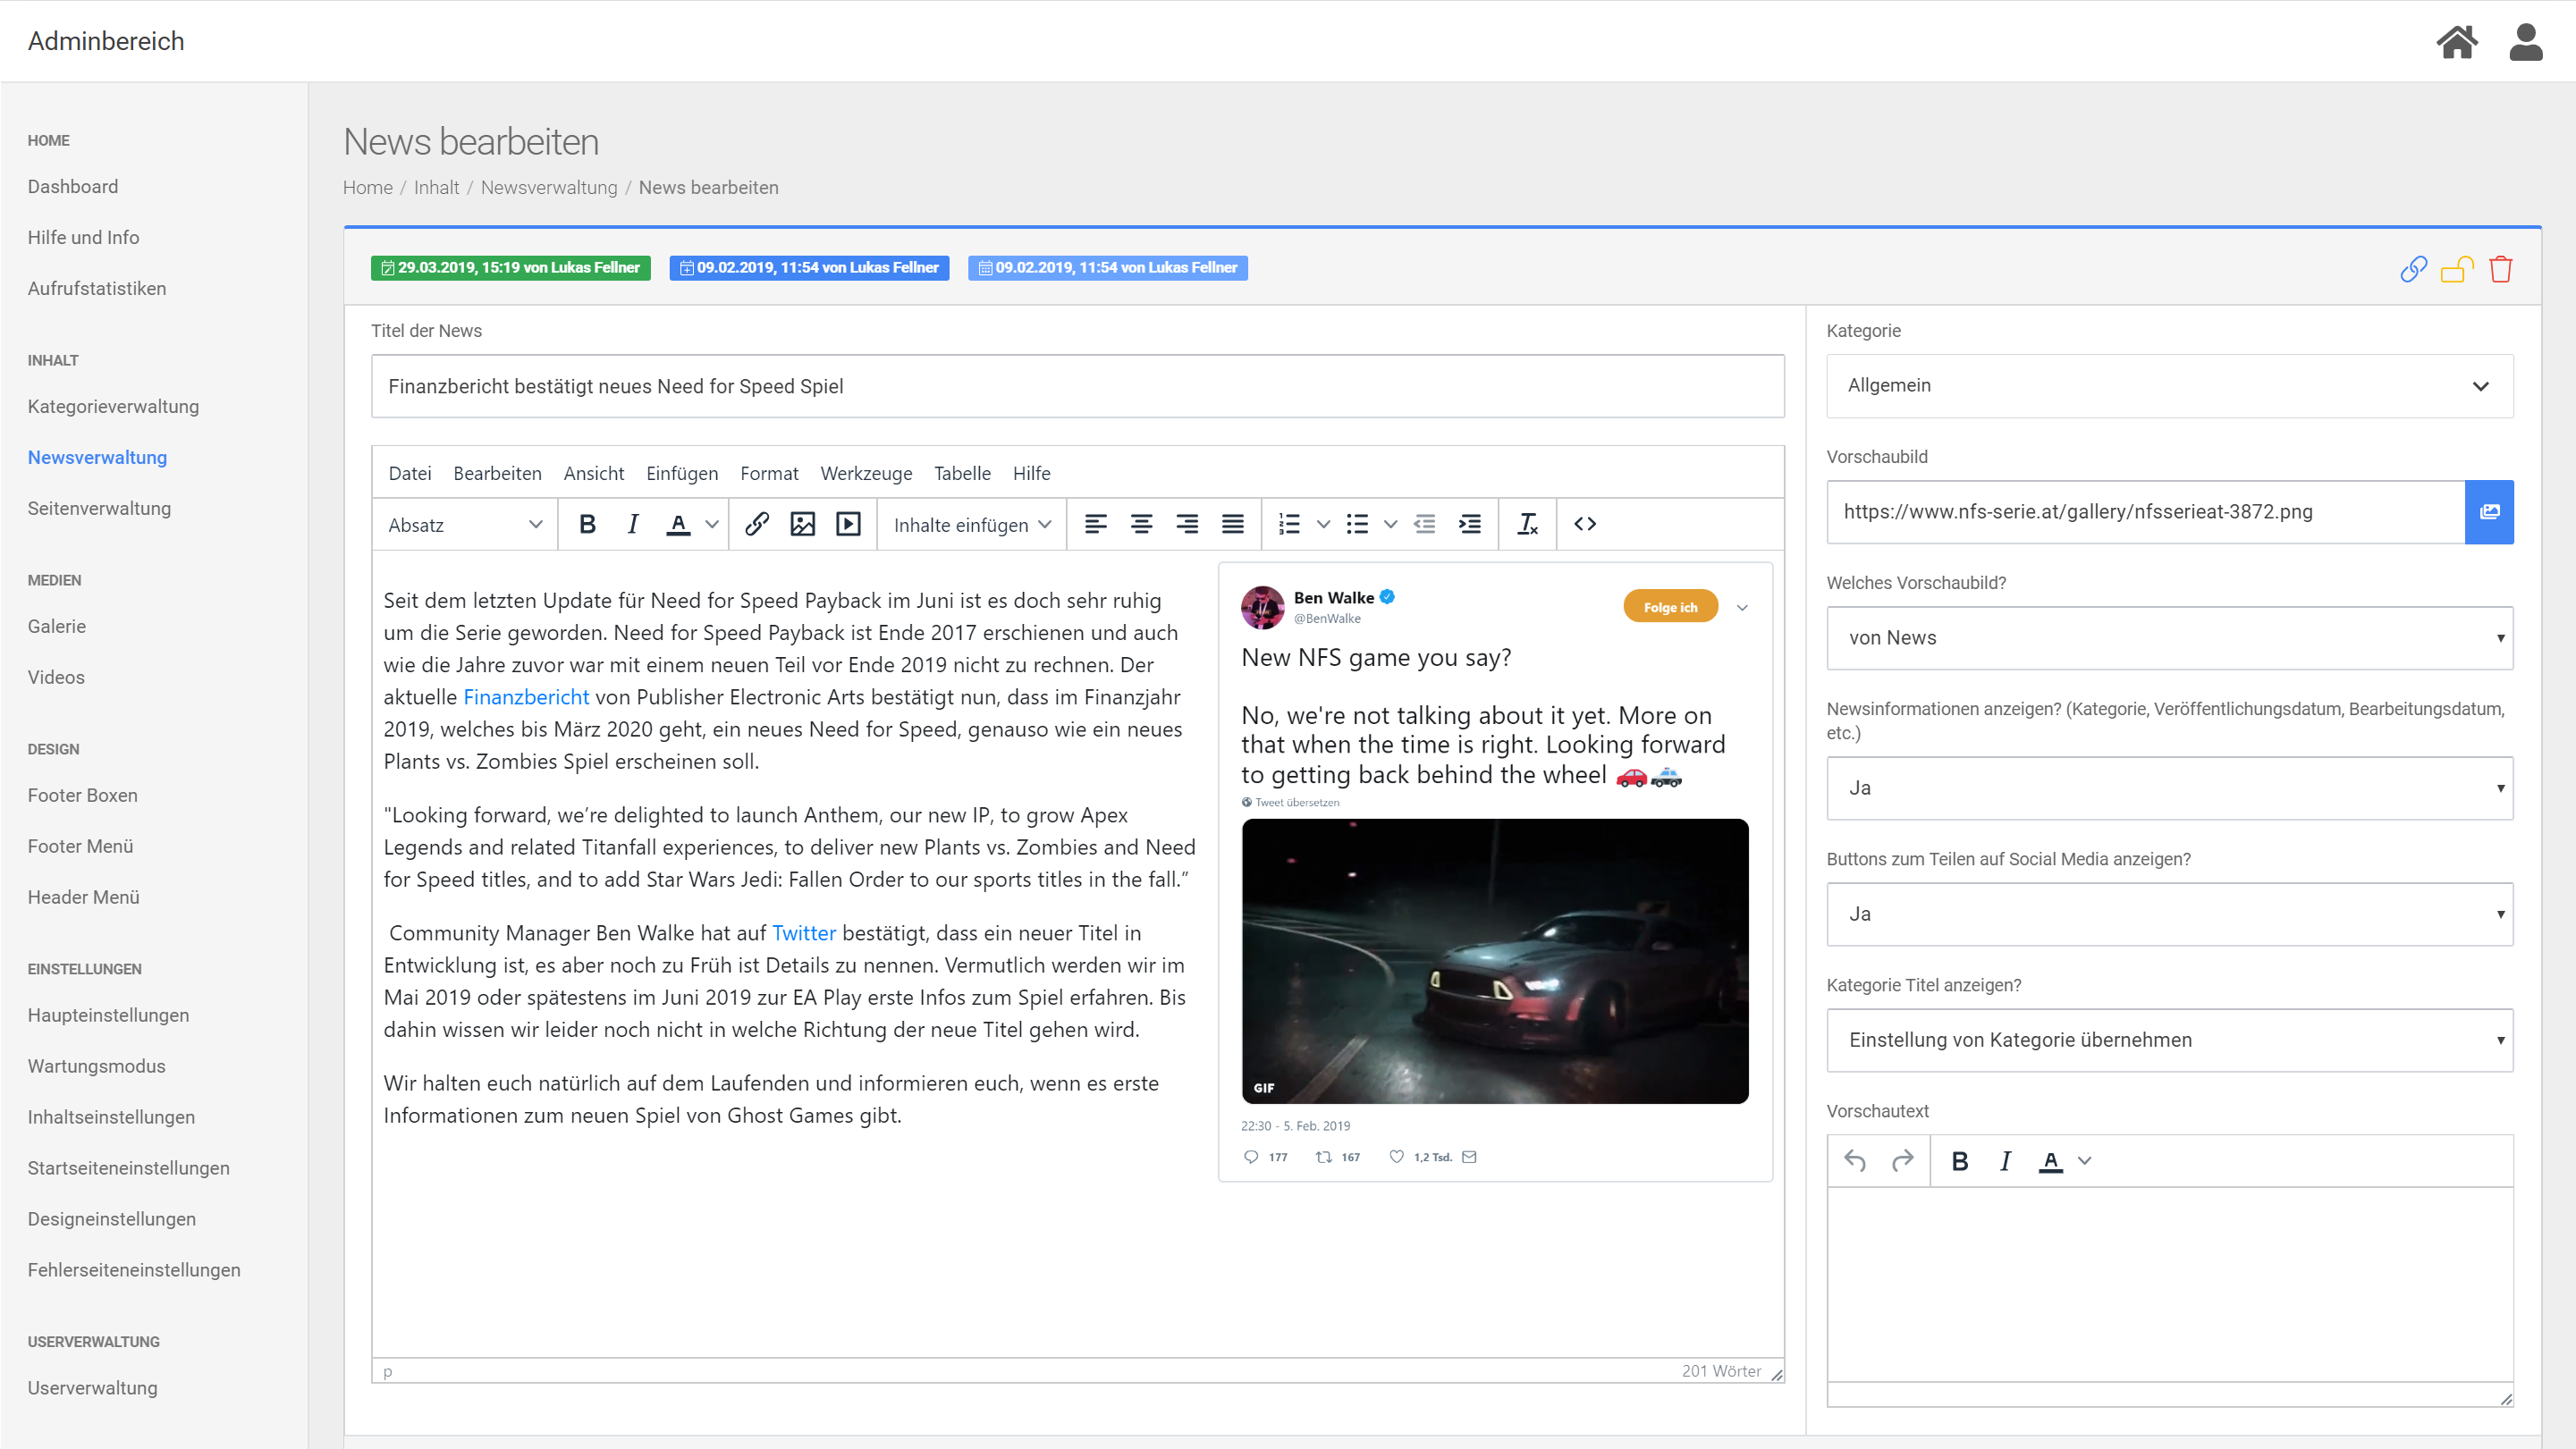This screenshot has width=2576, height=1449.
Task: Go to Dashboard in sidebar
Action: [73, 187]
